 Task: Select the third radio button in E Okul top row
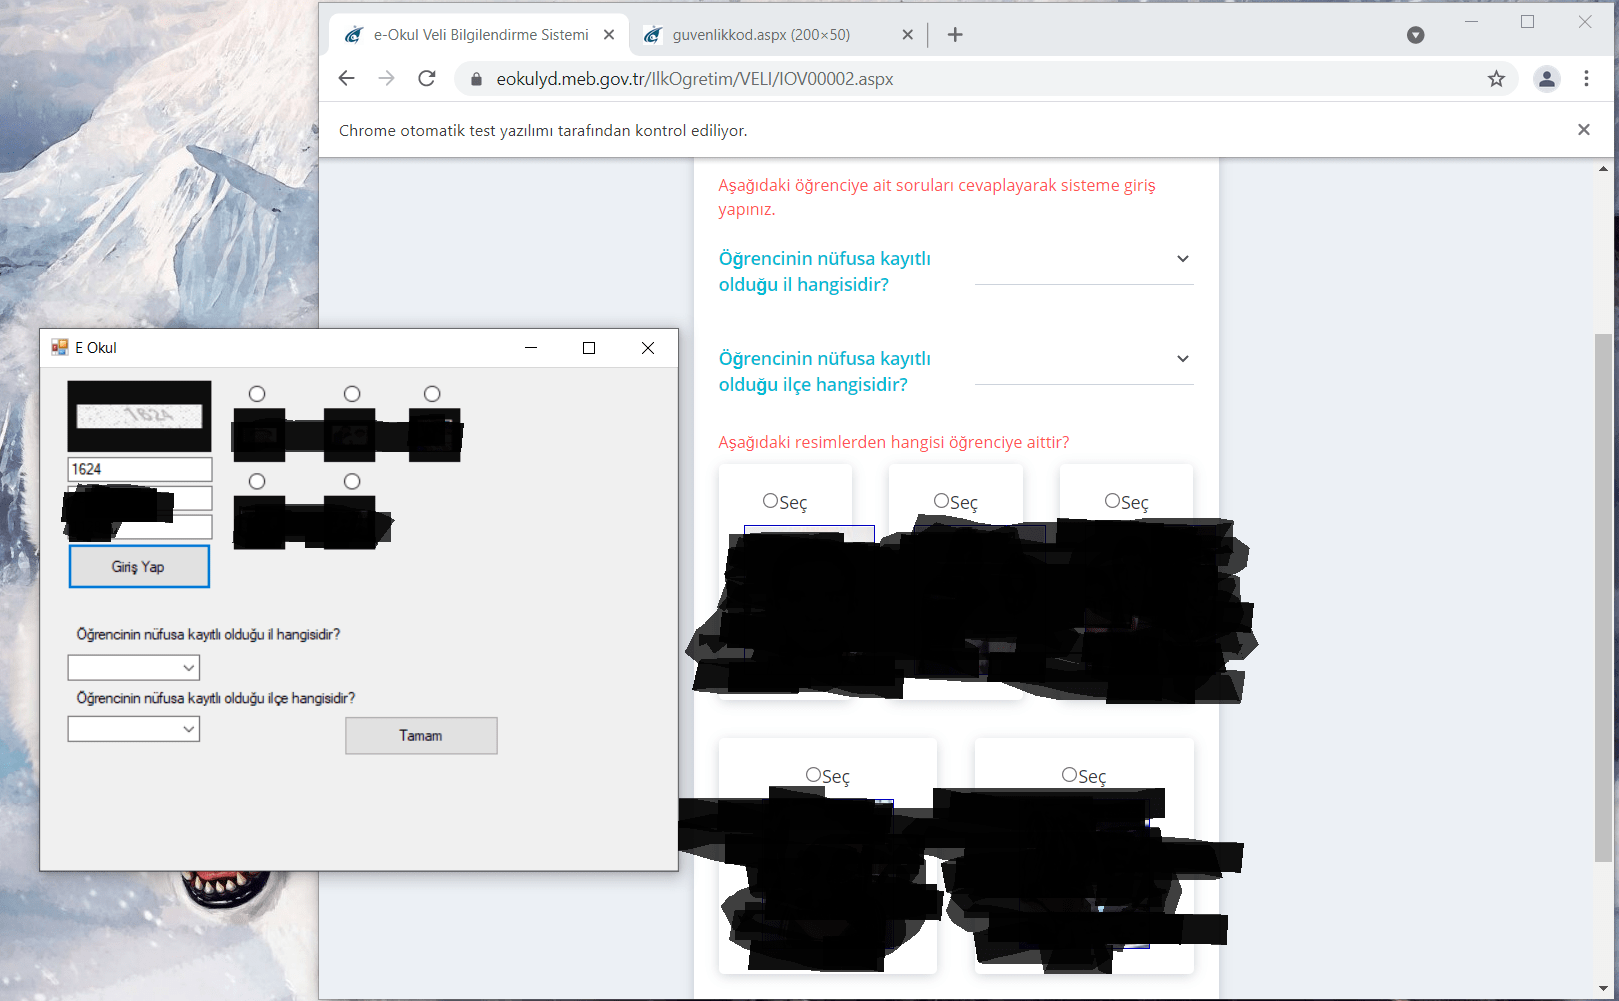[x=432, y=394]
